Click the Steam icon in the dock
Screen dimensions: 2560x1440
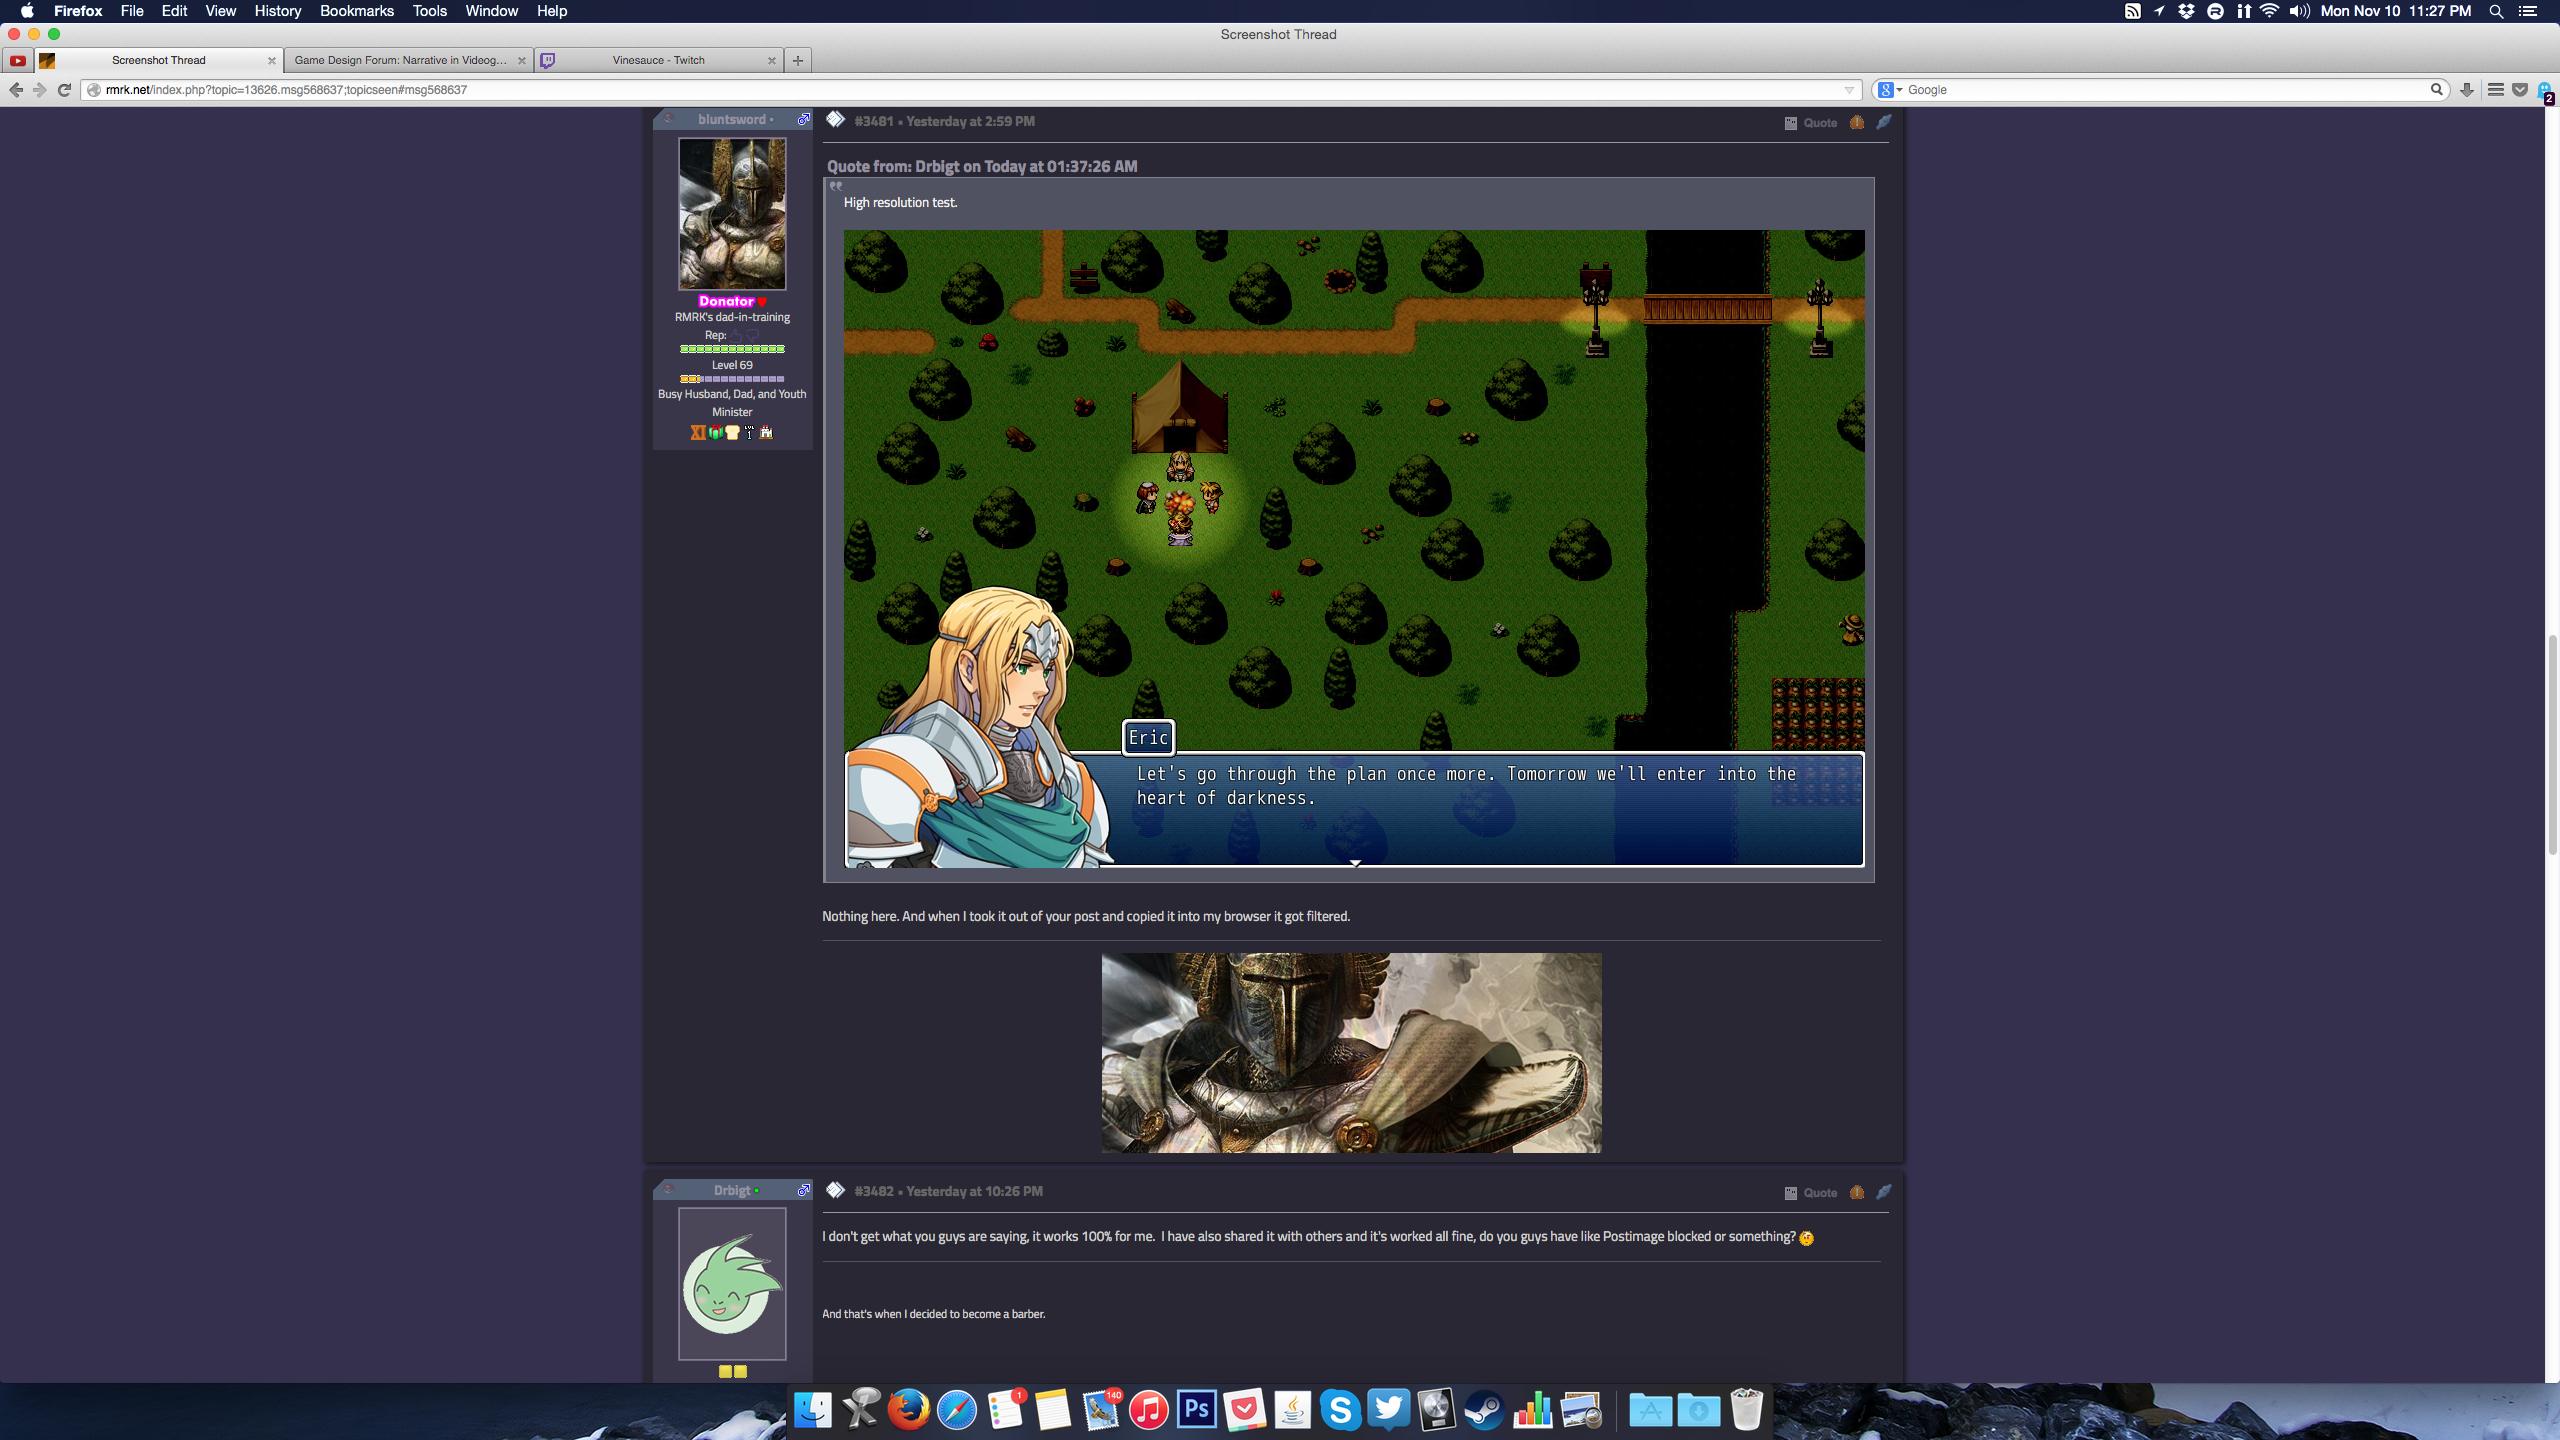coord(1484,1410)
